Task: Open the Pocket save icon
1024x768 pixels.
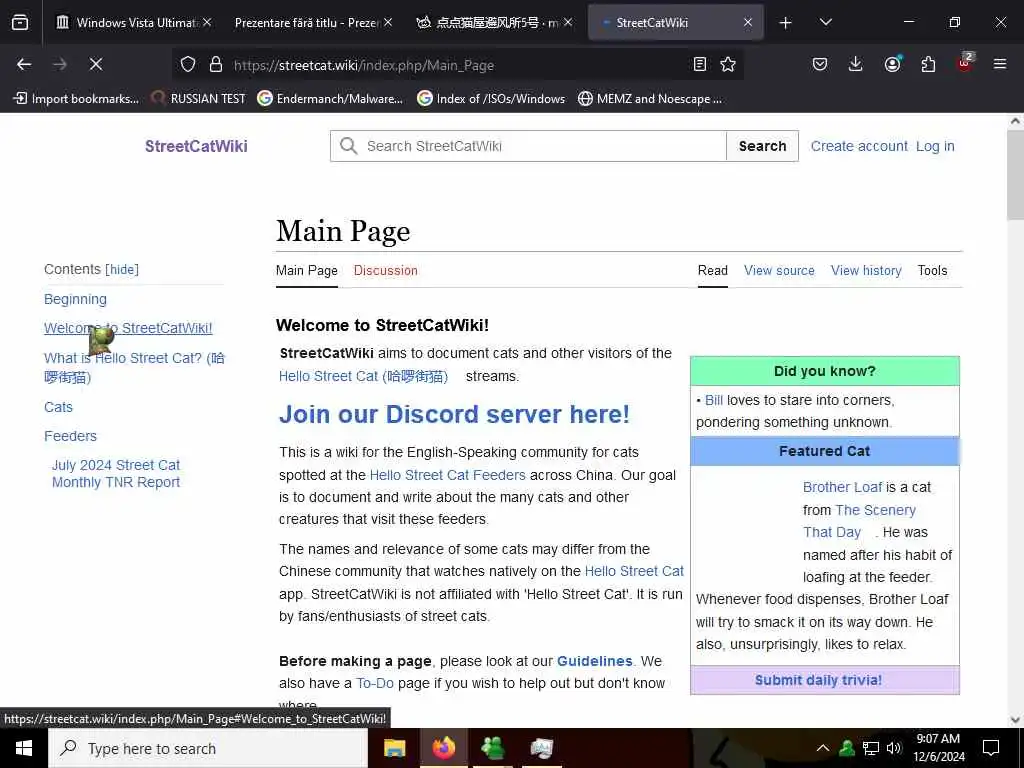Action: (x=820, y=64)
